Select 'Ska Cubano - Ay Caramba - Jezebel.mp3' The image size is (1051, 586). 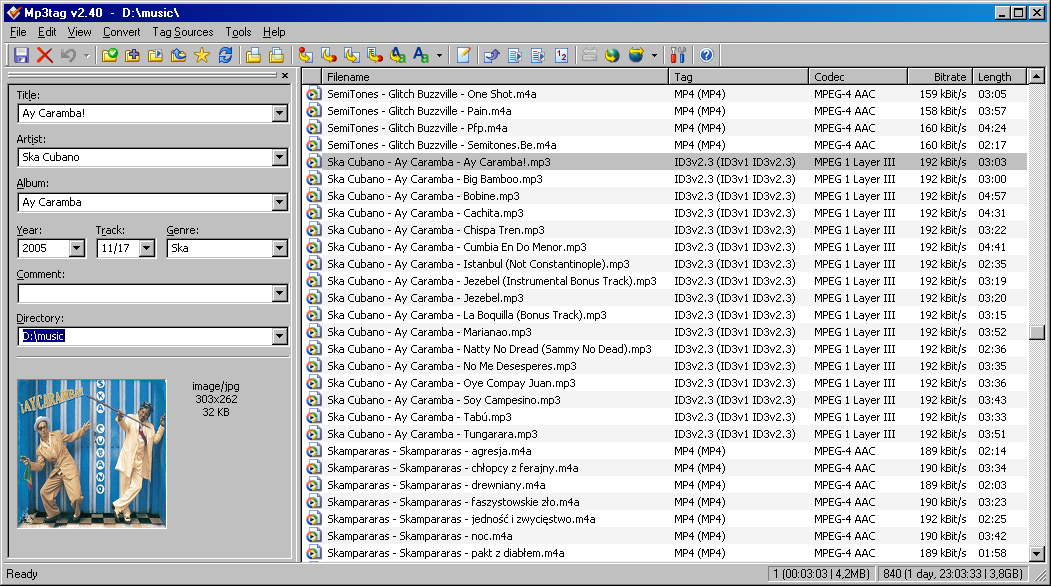(x=426, y=298)
